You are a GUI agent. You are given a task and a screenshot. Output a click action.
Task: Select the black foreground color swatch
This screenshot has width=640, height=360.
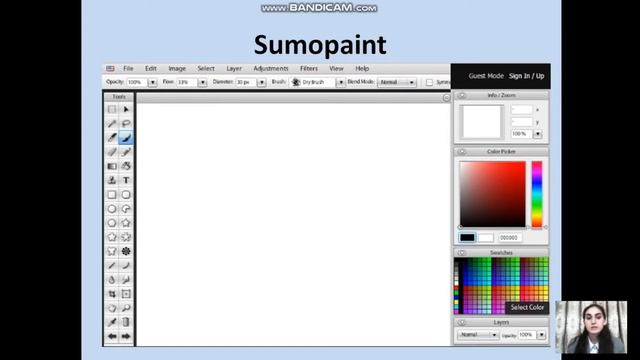pyautogui.click(x=467, y=238)
